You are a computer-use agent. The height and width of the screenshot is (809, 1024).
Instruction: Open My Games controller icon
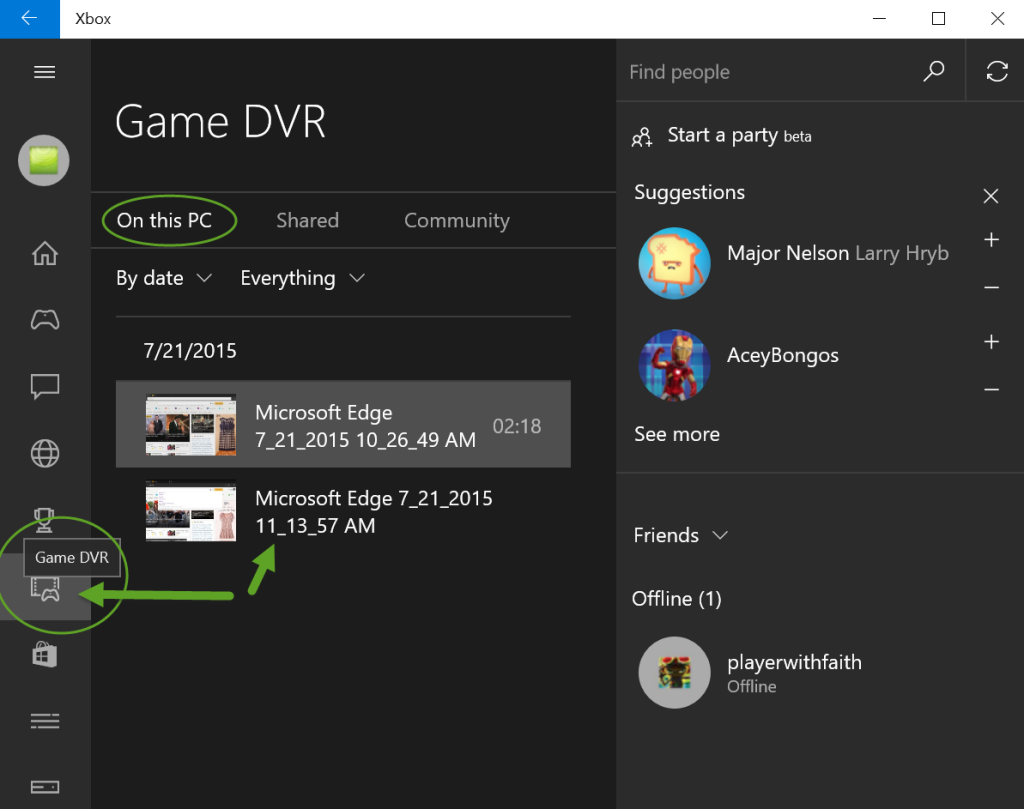(x=45, y=319)
